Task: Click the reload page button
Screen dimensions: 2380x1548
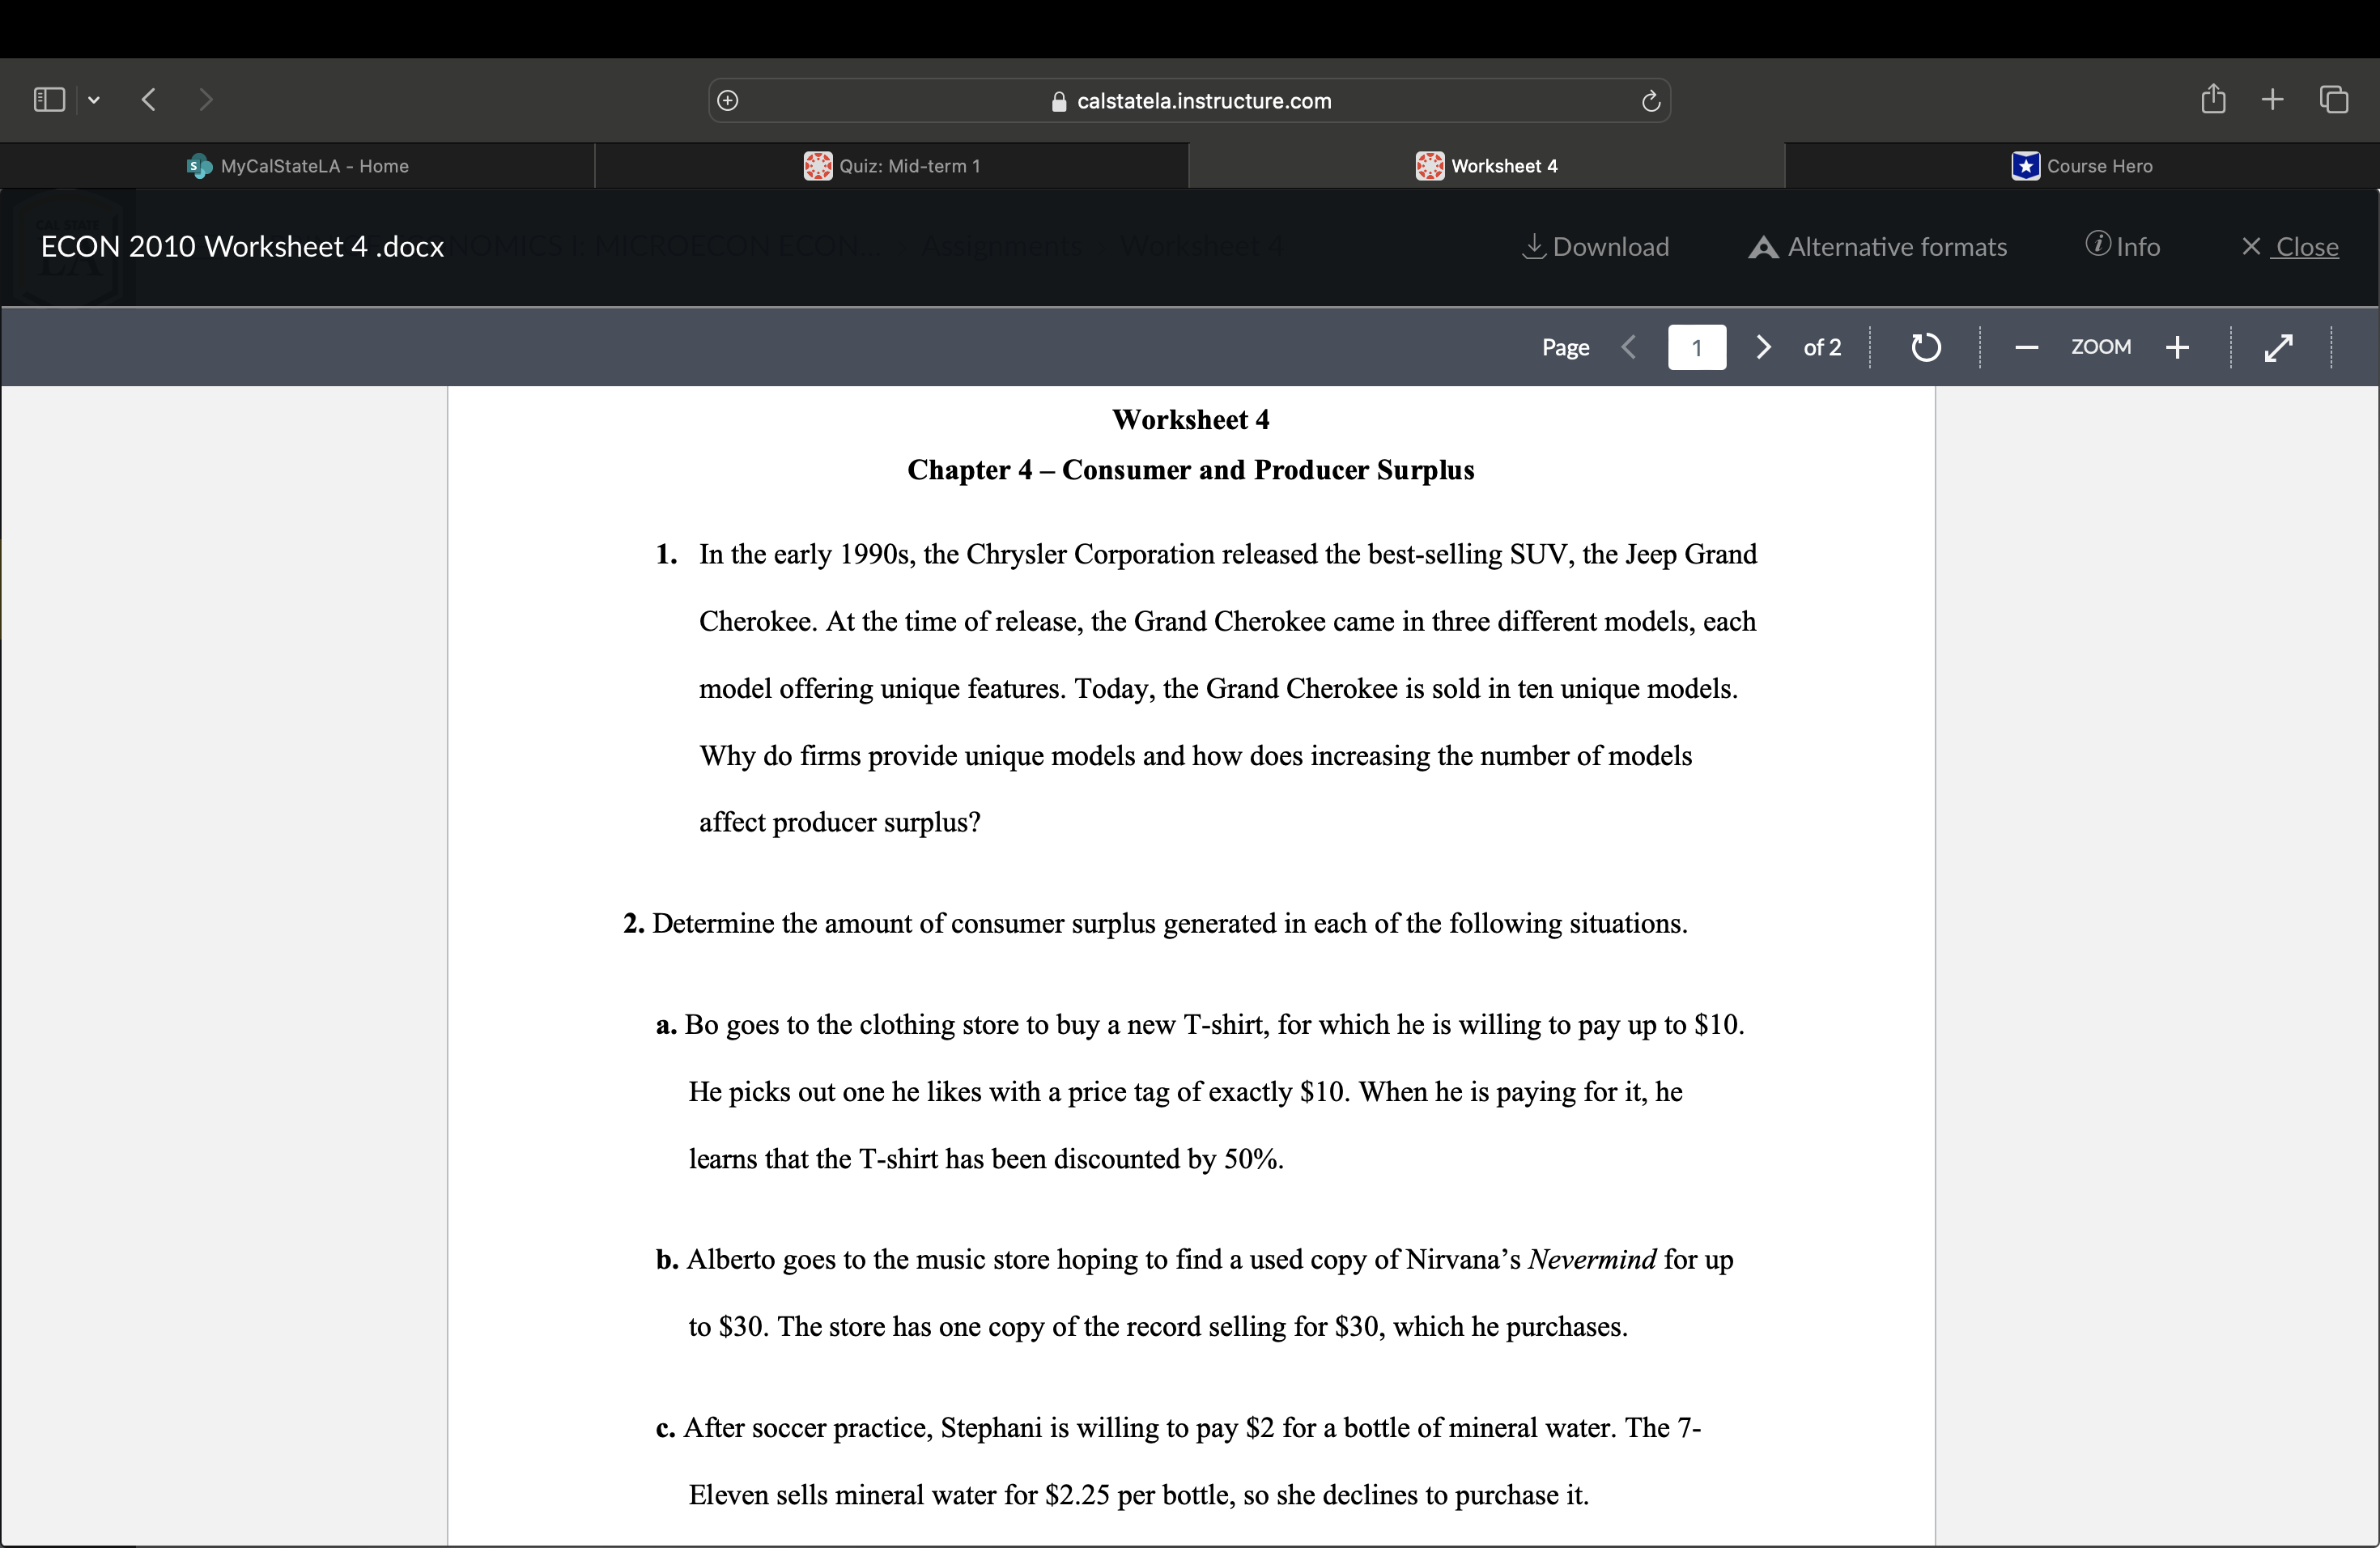Action: 1650,100
